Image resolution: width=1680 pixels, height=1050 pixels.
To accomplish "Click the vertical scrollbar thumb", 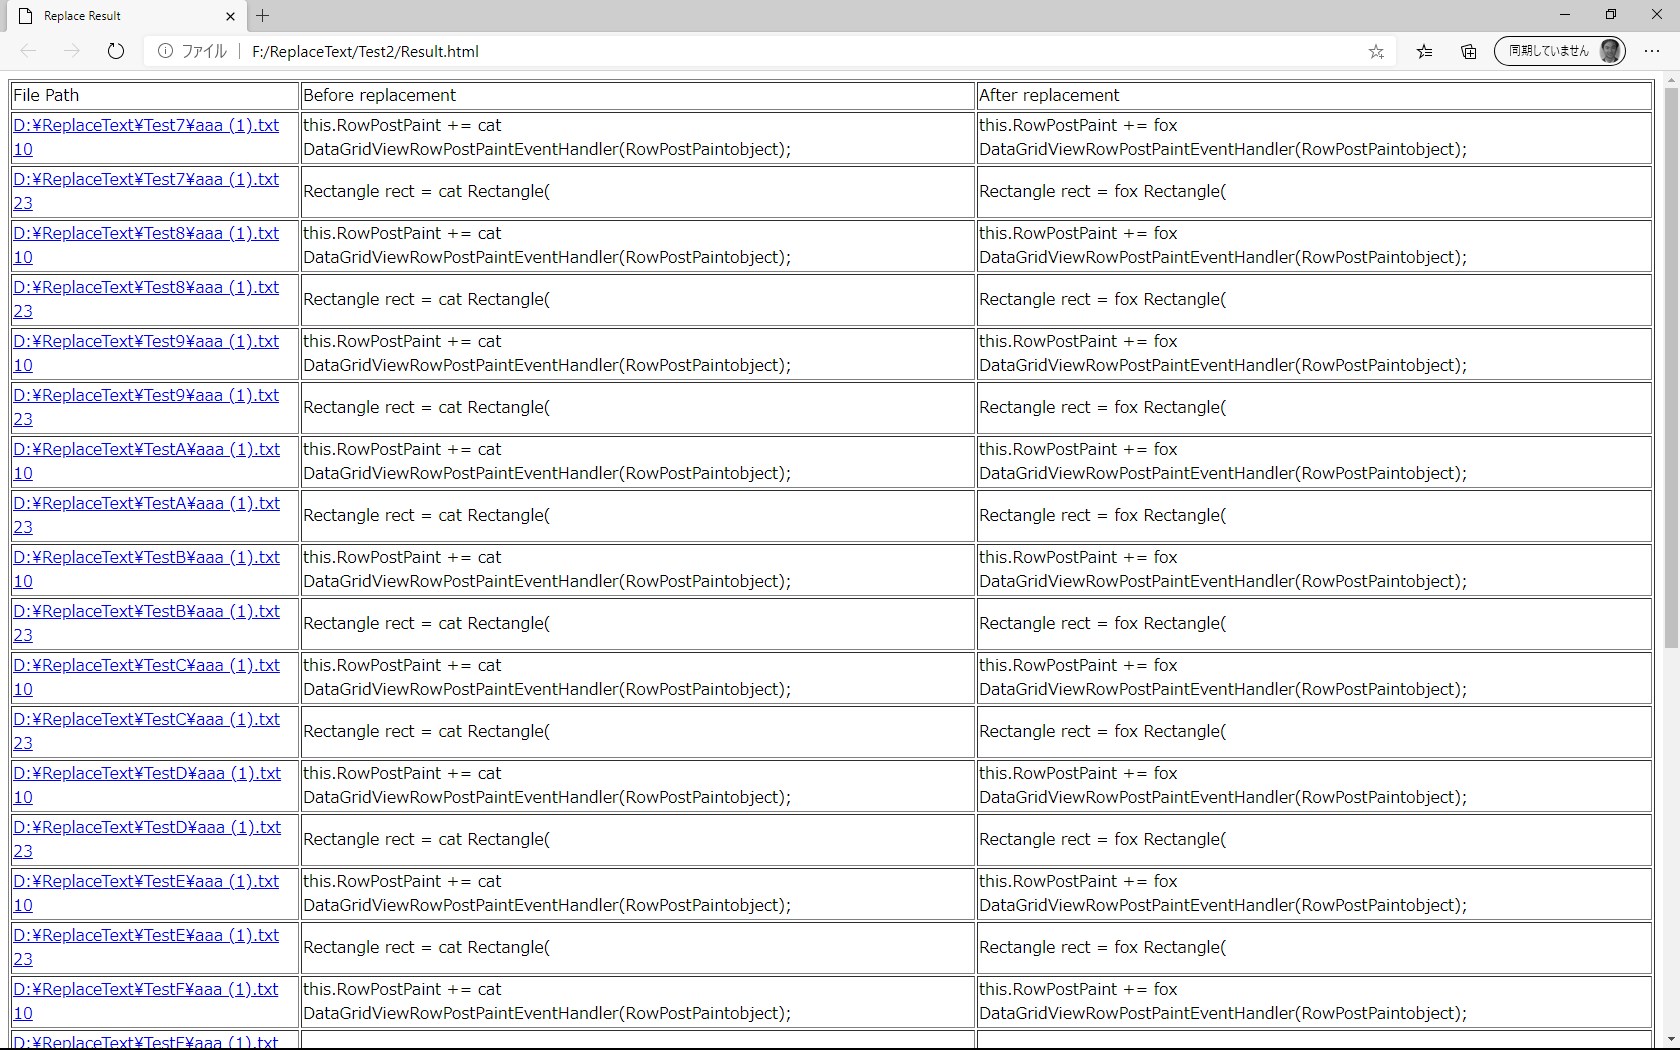I will point(1671,368).
